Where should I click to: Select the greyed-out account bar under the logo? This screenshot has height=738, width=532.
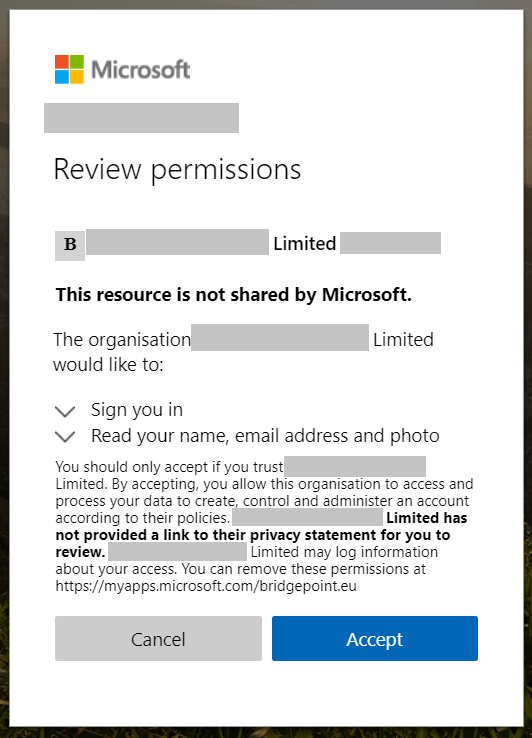point(141,118)
